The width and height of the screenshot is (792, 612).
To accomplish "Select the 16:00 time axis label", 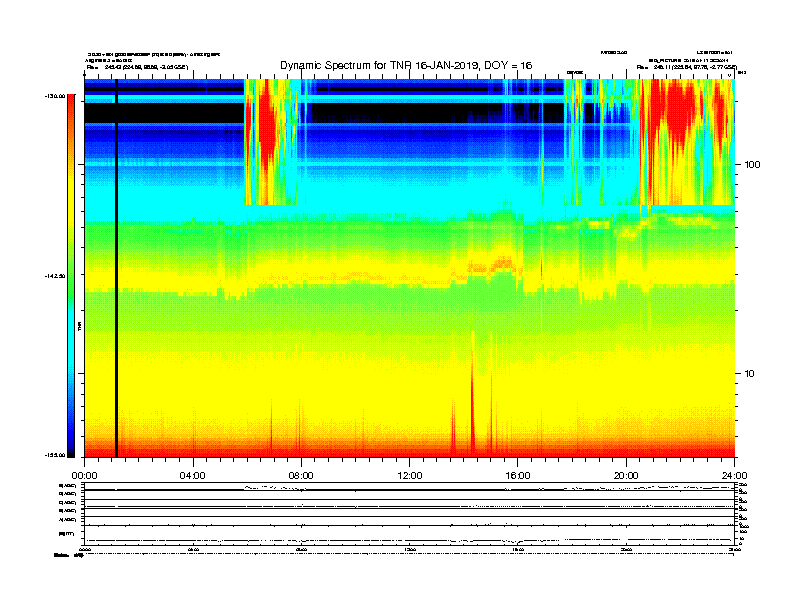I will (x=518, y=476).
